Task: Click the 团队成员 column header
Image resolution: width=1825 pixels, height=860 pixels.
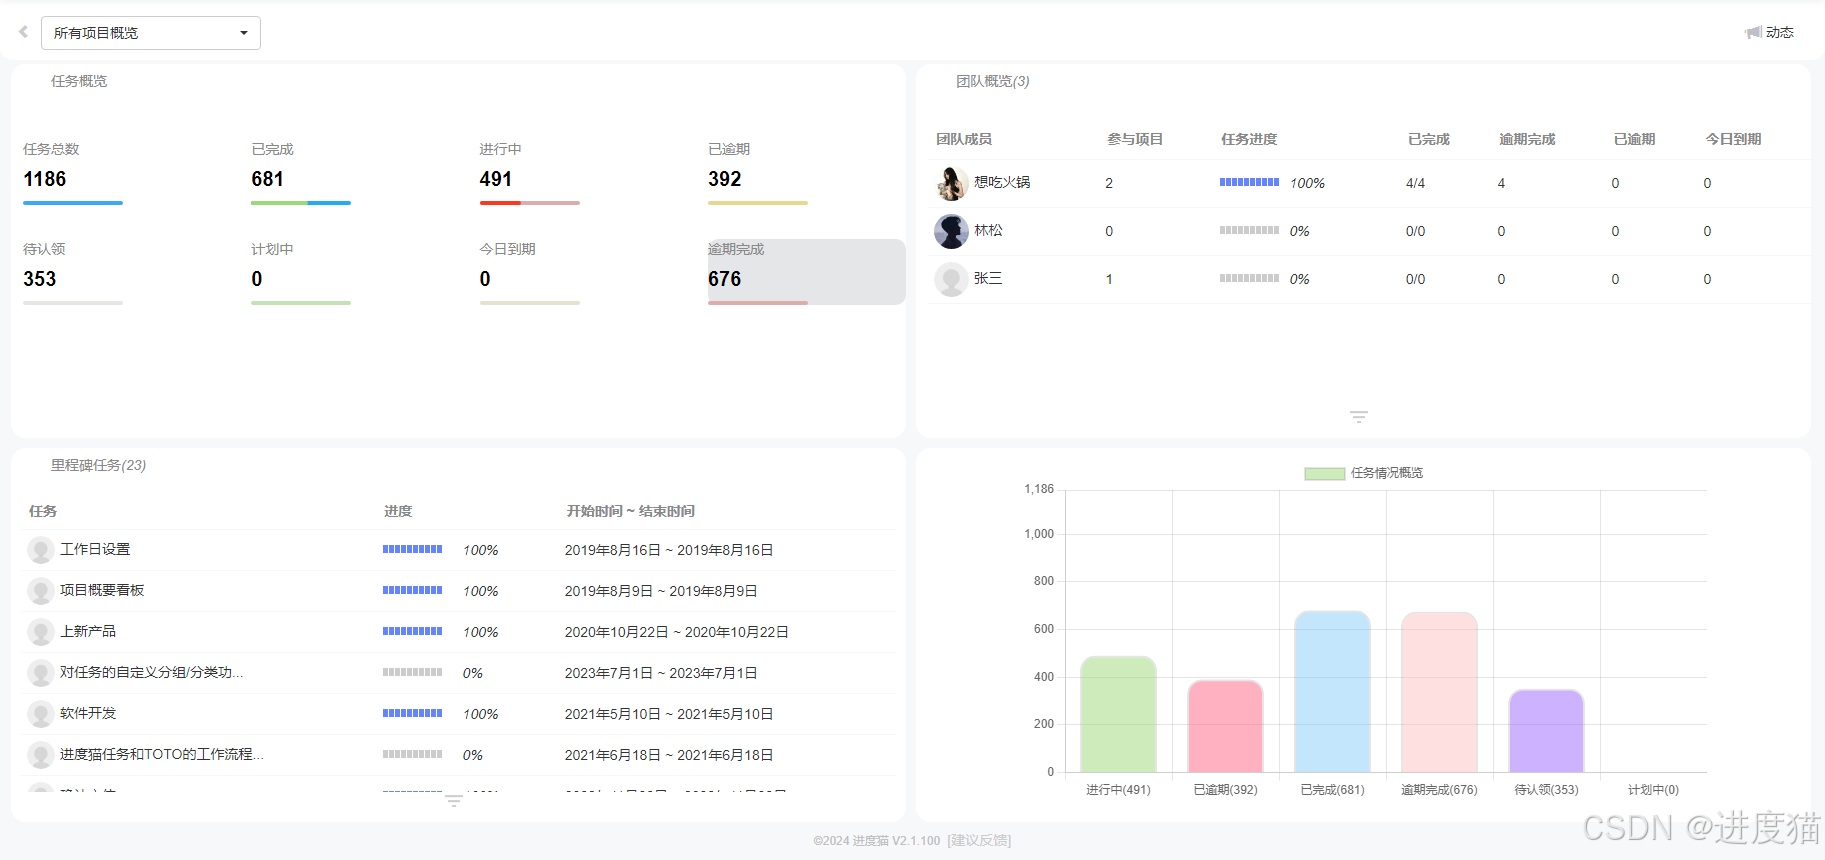Action: 964,139
